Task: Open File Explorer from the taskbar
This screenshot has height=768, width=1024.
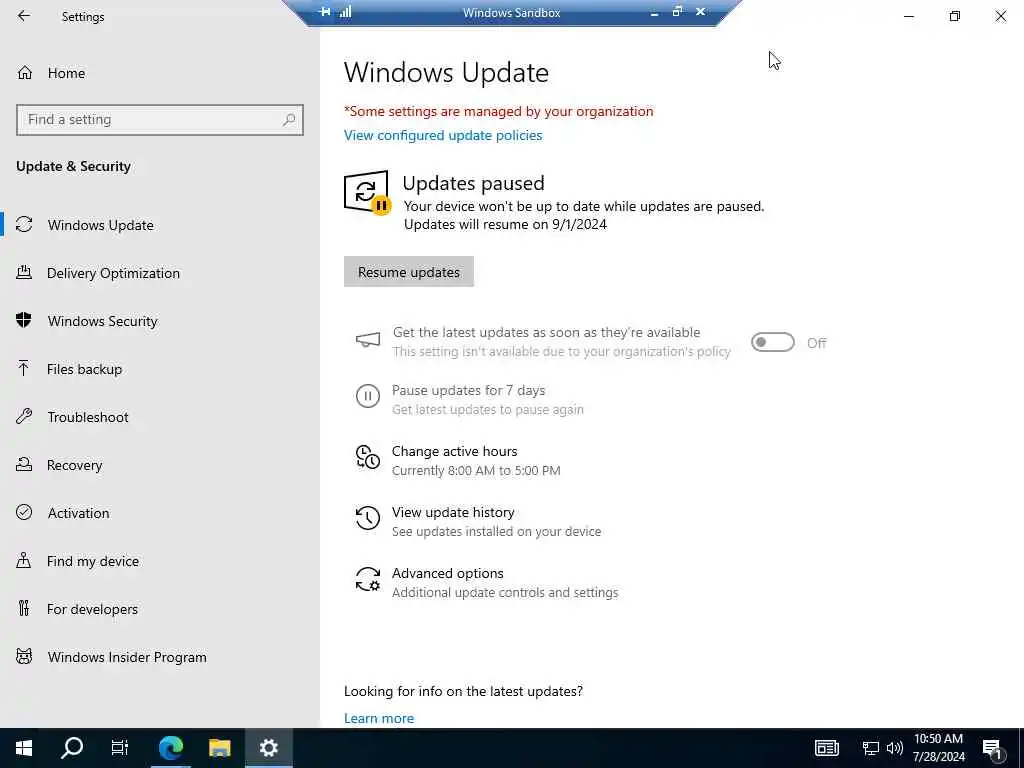Action: click(x=220, y=748)
